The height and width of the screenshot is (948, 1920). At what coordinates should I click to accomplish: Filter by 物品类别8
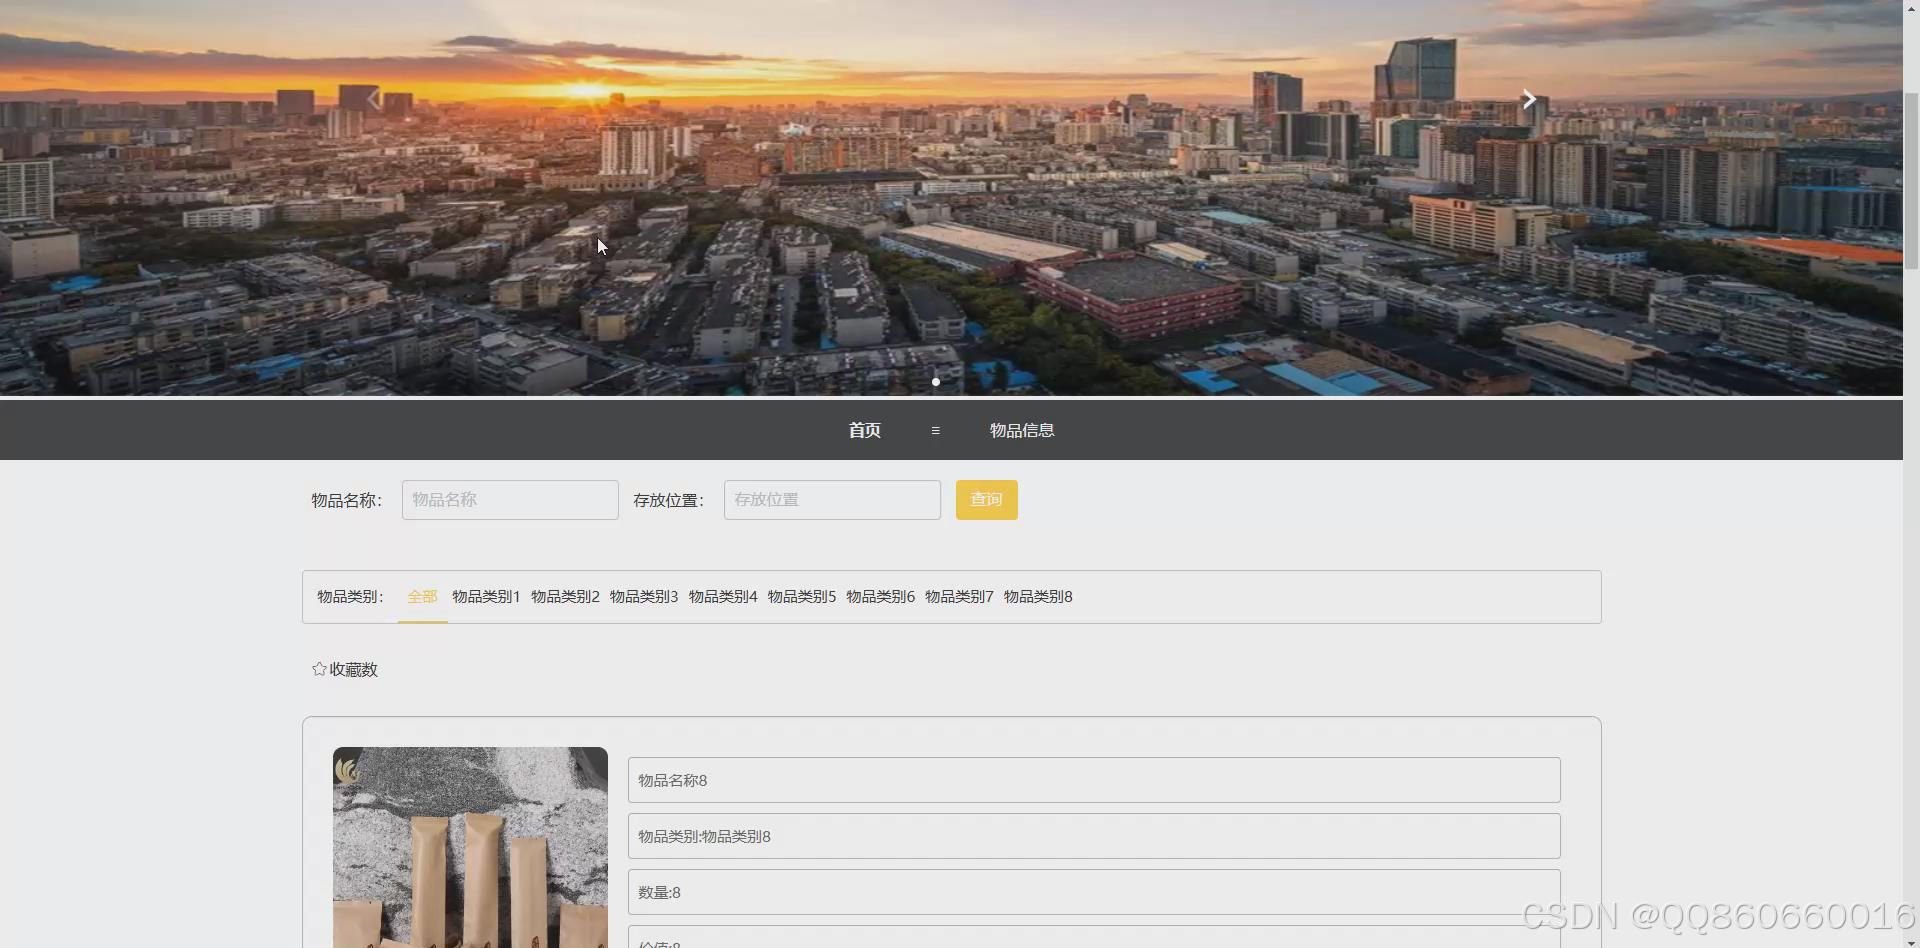point(1038,597)
